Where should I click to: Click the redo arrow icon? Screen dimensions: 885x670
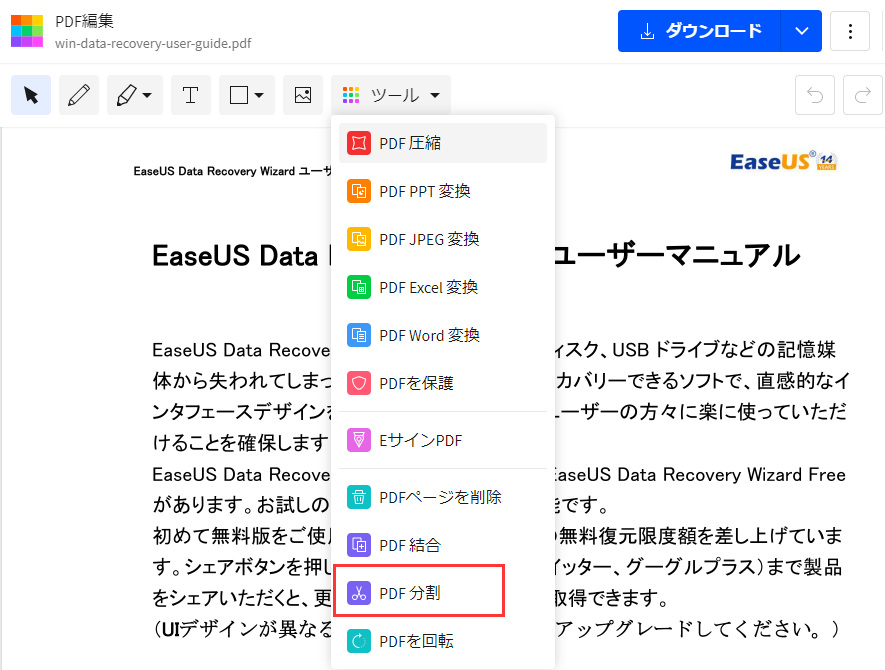point(862,94)
